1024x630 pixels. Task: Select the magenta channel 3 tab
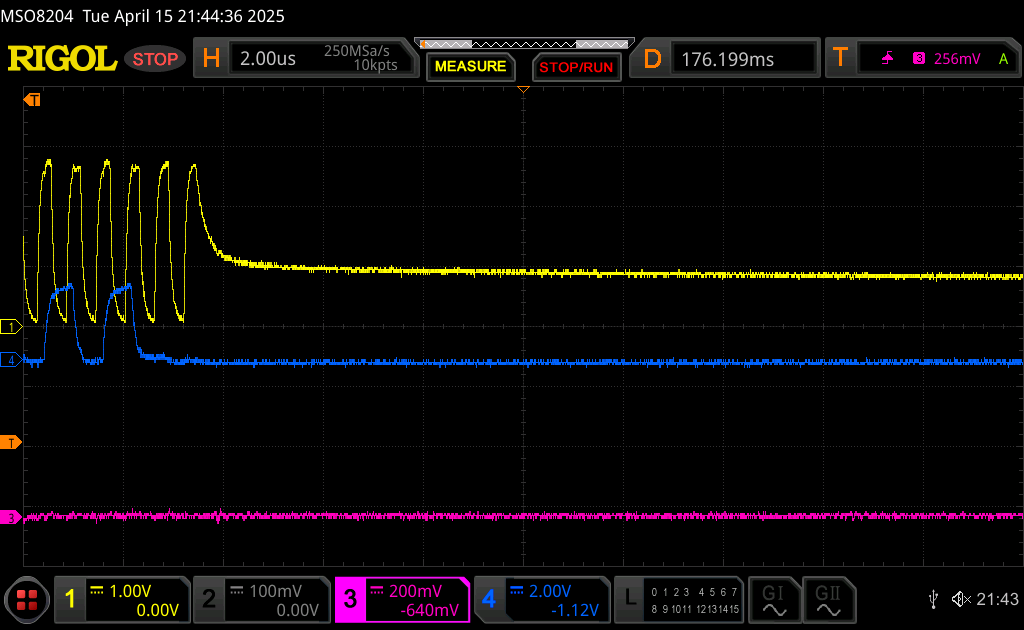pos(401,599)
